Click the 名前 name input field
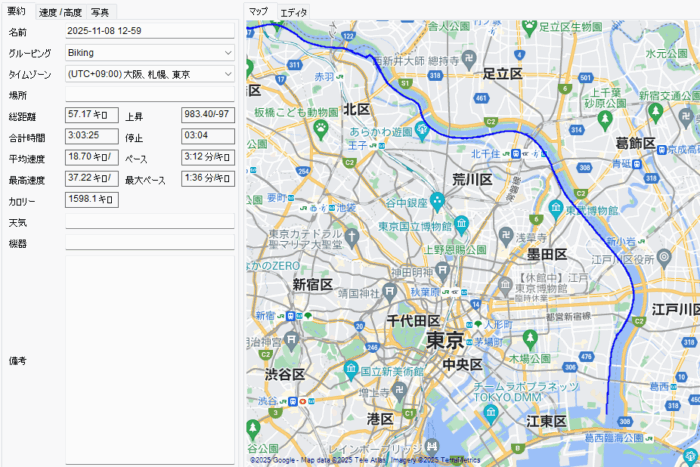The width and height of the screenshot is (700, 467). point(149,32)
